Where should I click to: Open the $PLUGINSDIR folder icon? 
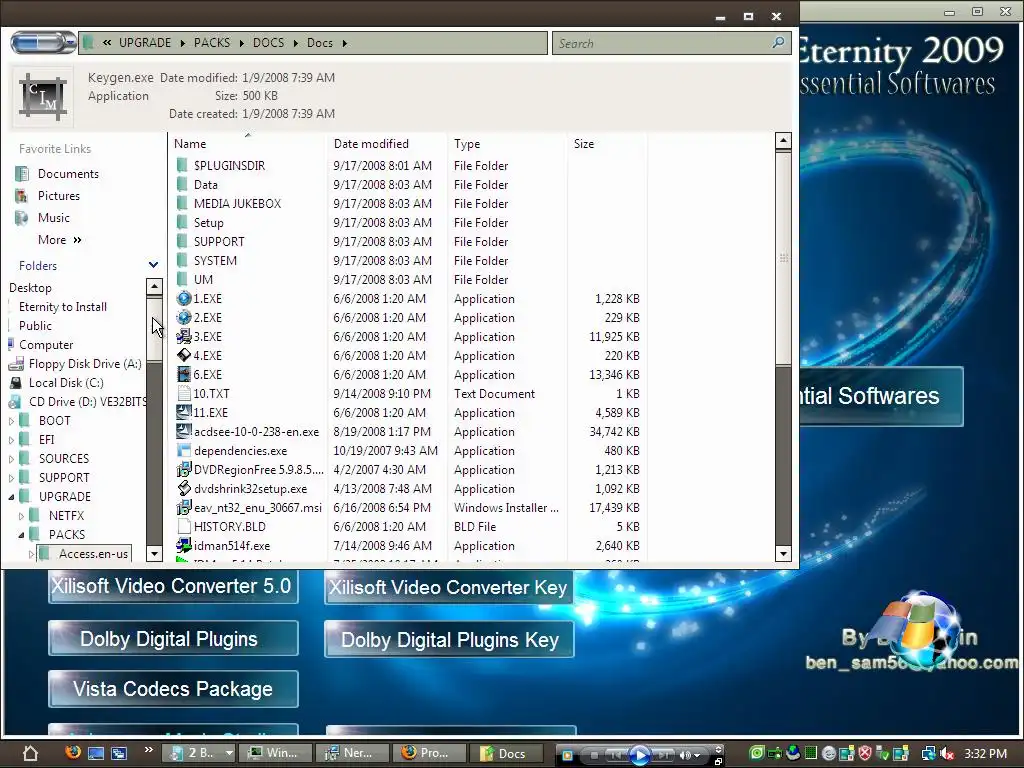pos(183,165)
